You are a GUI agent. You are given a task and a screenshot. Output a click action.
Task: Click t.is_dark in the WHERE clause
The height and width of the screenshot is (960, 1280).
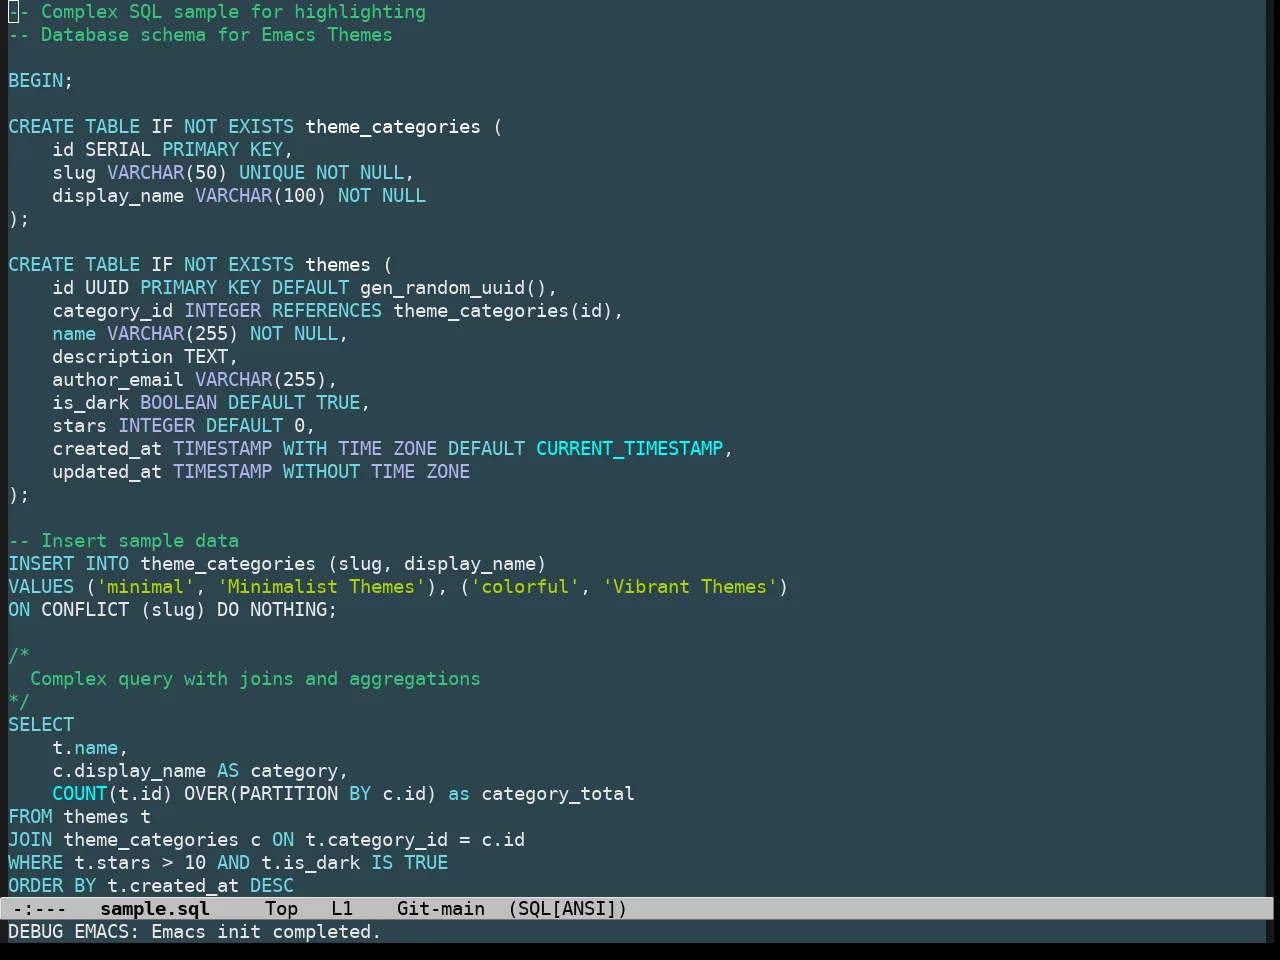(310, 863)
